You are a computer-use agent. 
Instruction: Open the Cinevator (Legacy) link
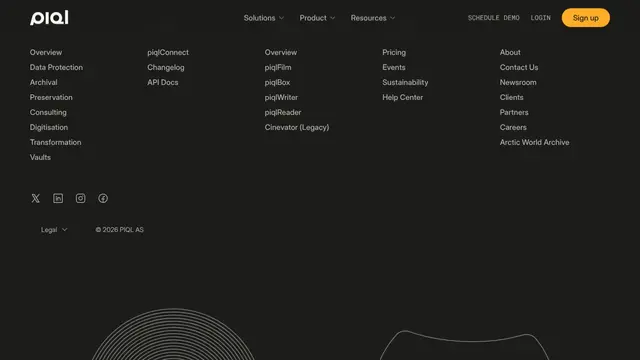297,127
